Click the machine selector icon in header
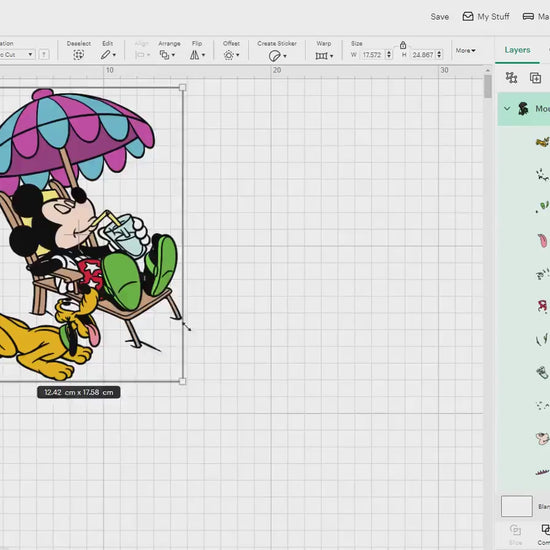Screen dimensions: 550x550 pyautogui.click(x=528, y=16)
